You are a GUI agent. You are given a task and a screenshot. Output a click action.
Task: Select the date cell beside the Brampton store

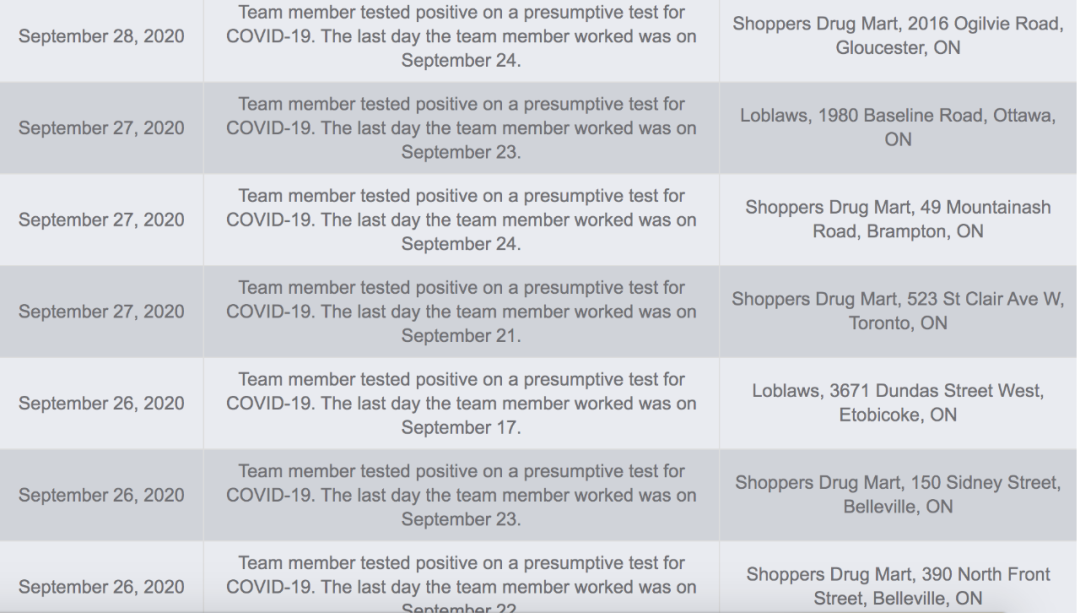101,220
